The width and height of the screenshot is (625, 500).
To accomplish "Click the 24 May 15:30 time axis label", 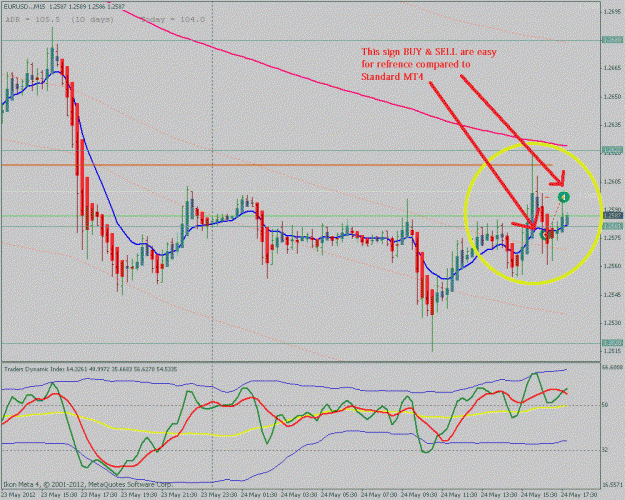I will pyautogui.click(x=539, y=495).
